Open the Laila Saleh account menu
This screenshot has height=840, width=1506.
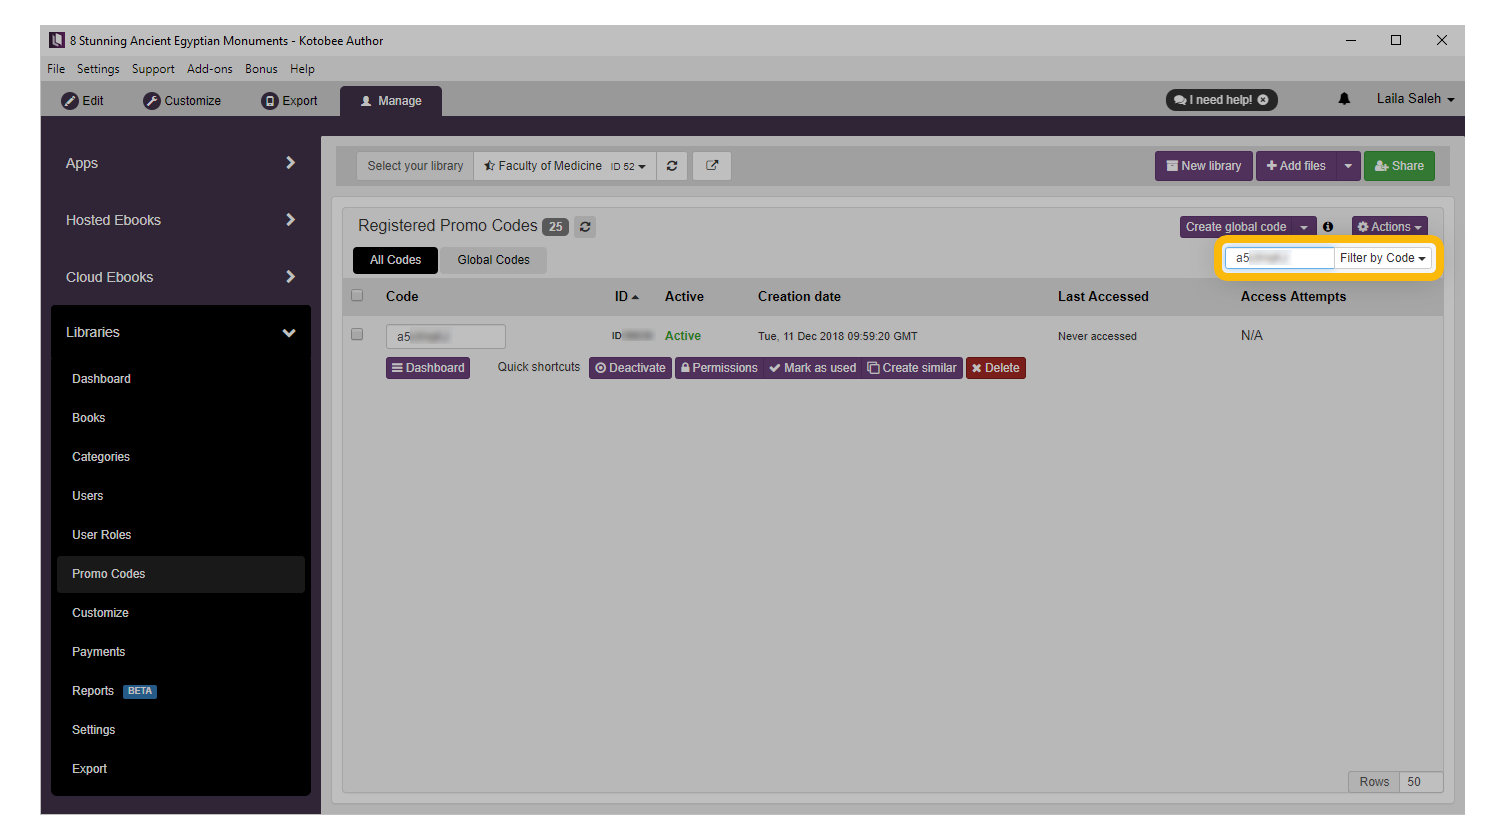click(1415, 99)
